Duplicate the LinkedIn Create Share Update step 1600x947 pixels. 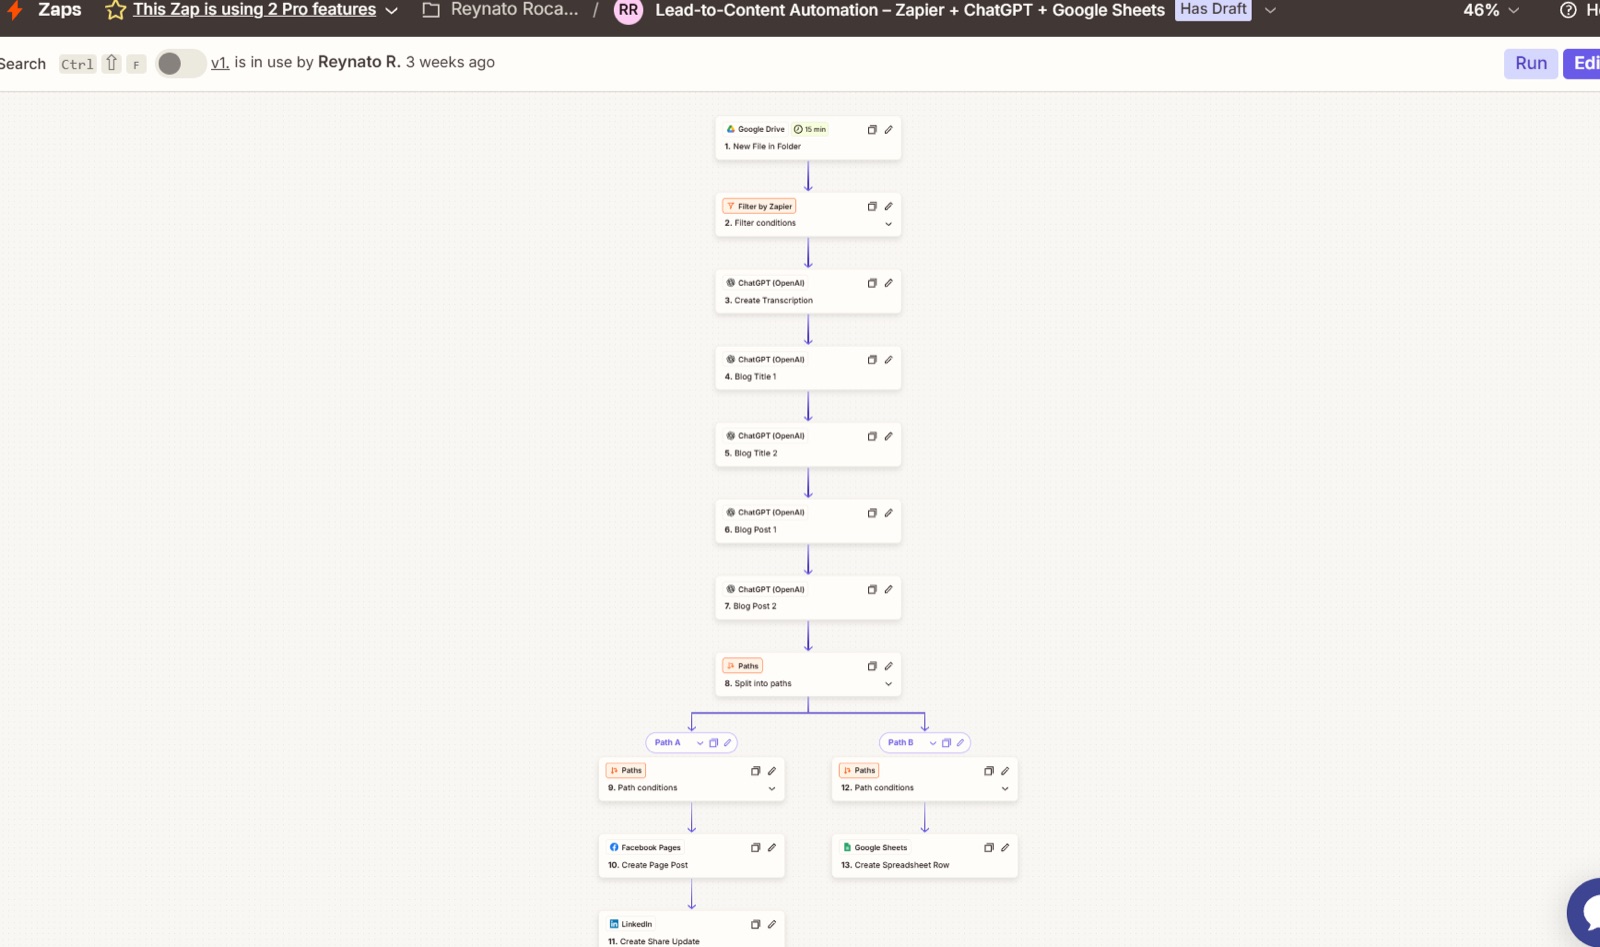click(756, 925)
